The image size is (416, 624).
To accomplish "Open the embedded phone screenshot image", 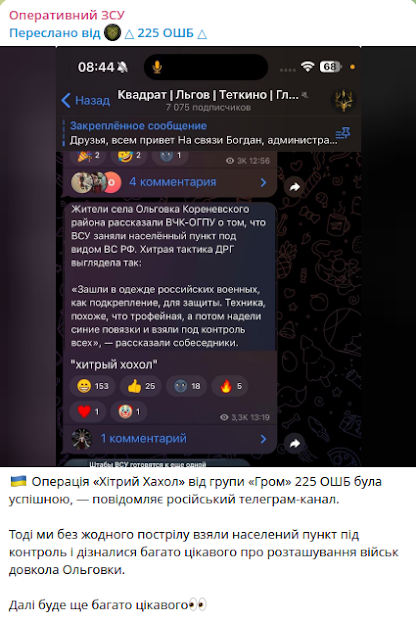I will coord(208,256).
